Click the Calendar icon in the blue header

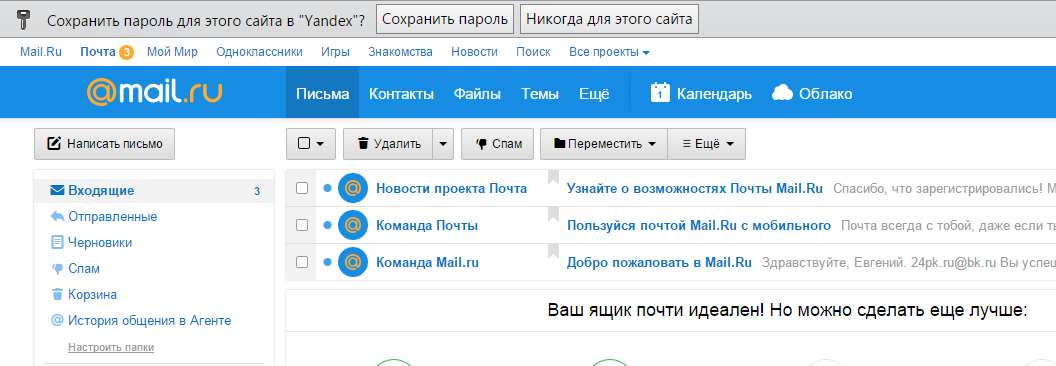pos(660,93)
